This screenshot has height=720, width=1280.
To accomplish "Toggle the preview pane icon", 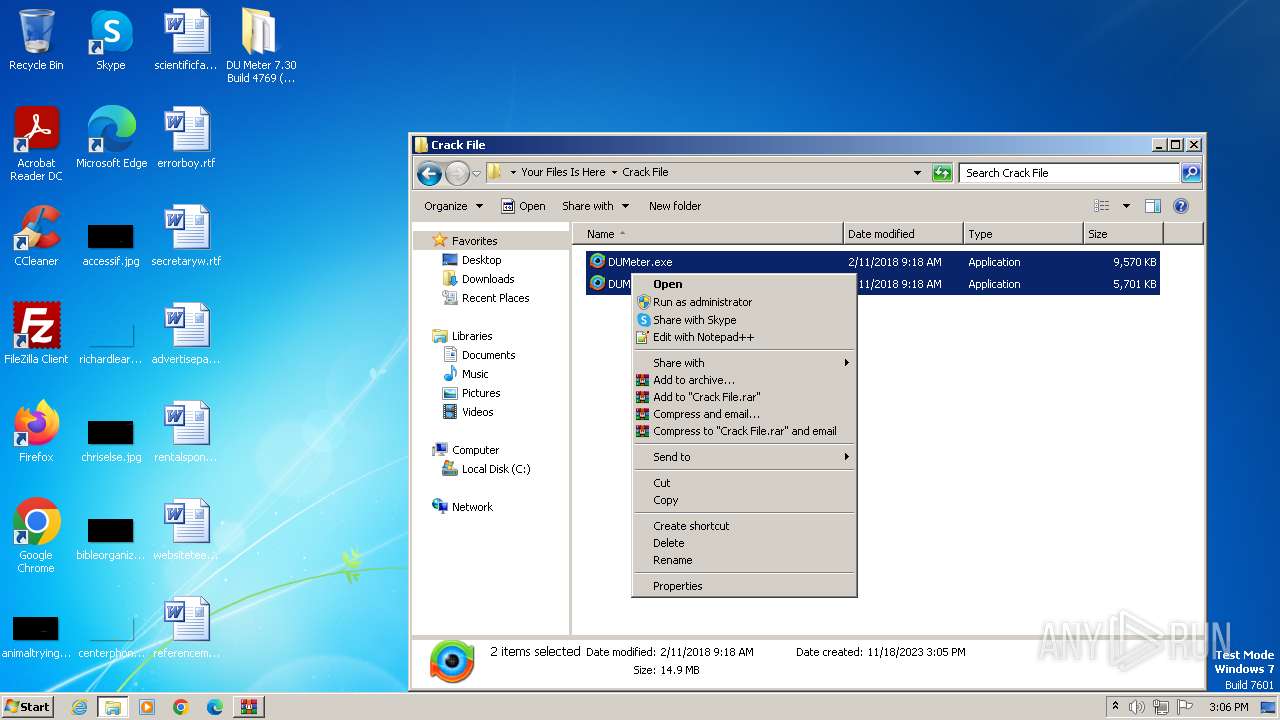I will pos(1153,206).
